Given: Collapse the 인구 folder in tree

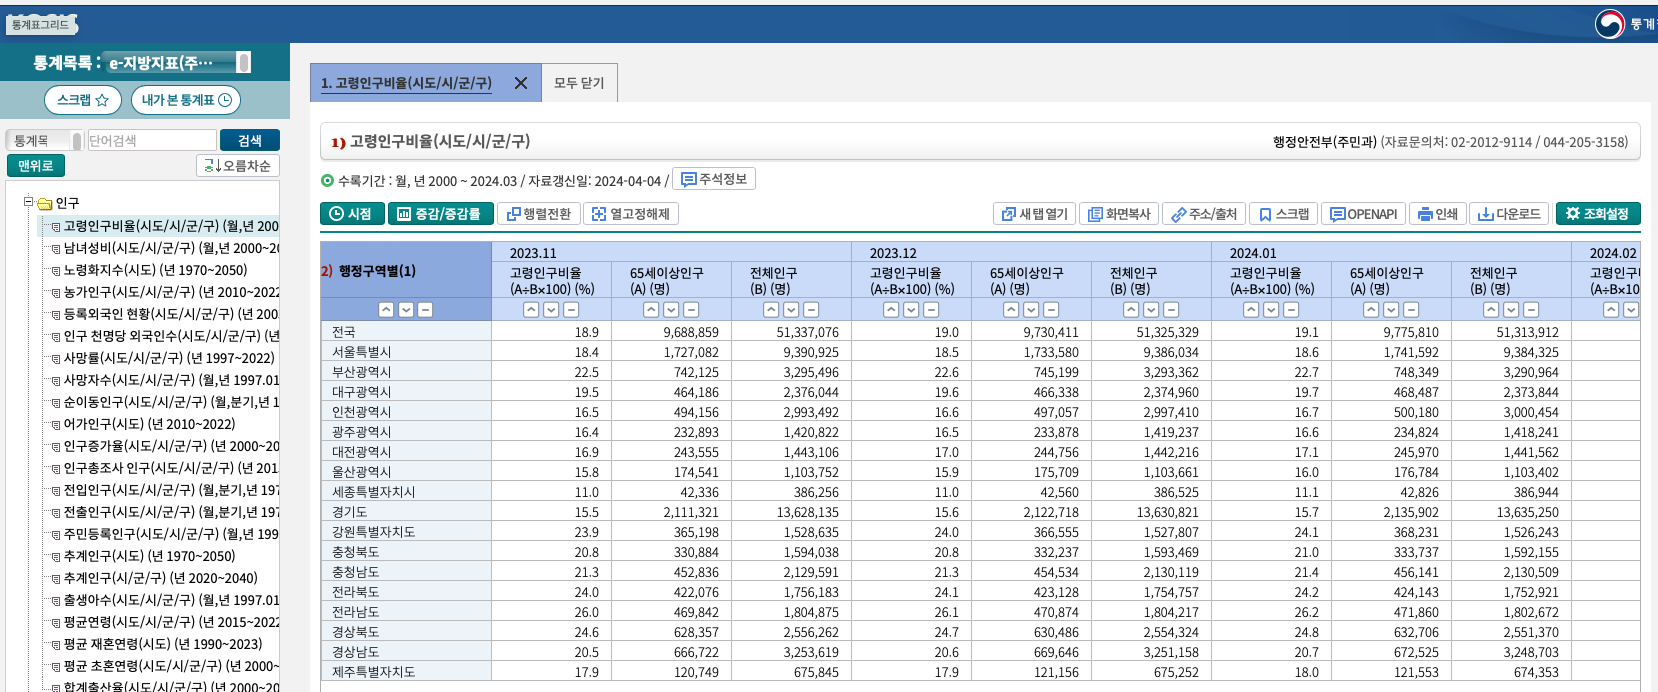Looking at the screenshot, I should (x=29, y=202).
